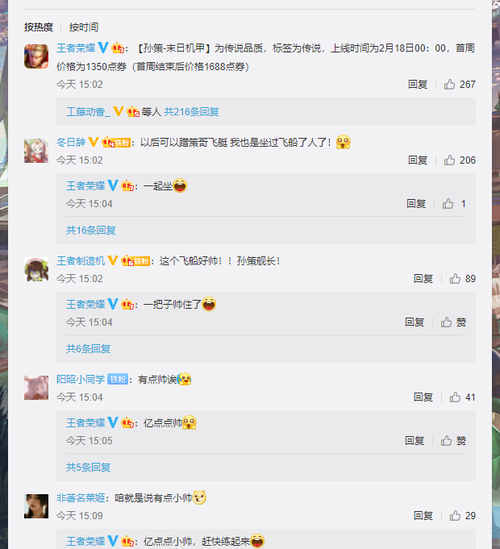Open 王者制造机 user profile link
The height and width of the screenshot is (549, 500).
click(x=81, y=261)
